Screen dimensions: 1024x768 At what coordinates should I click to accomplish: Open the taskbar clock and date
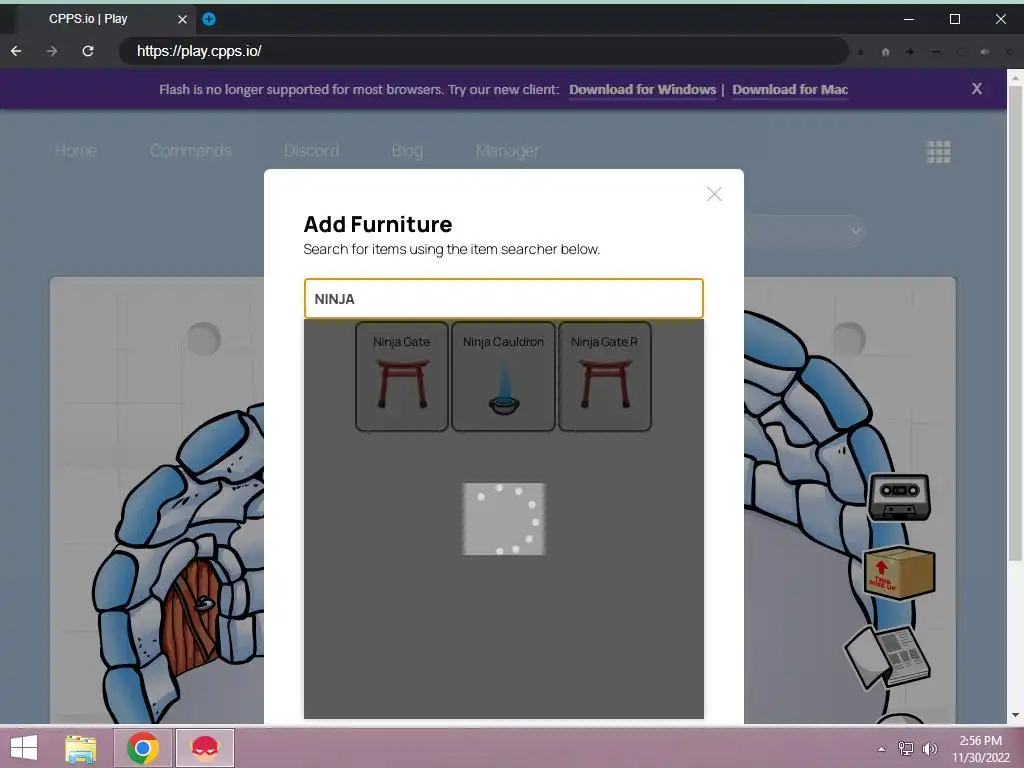click(x=980, y=748)
